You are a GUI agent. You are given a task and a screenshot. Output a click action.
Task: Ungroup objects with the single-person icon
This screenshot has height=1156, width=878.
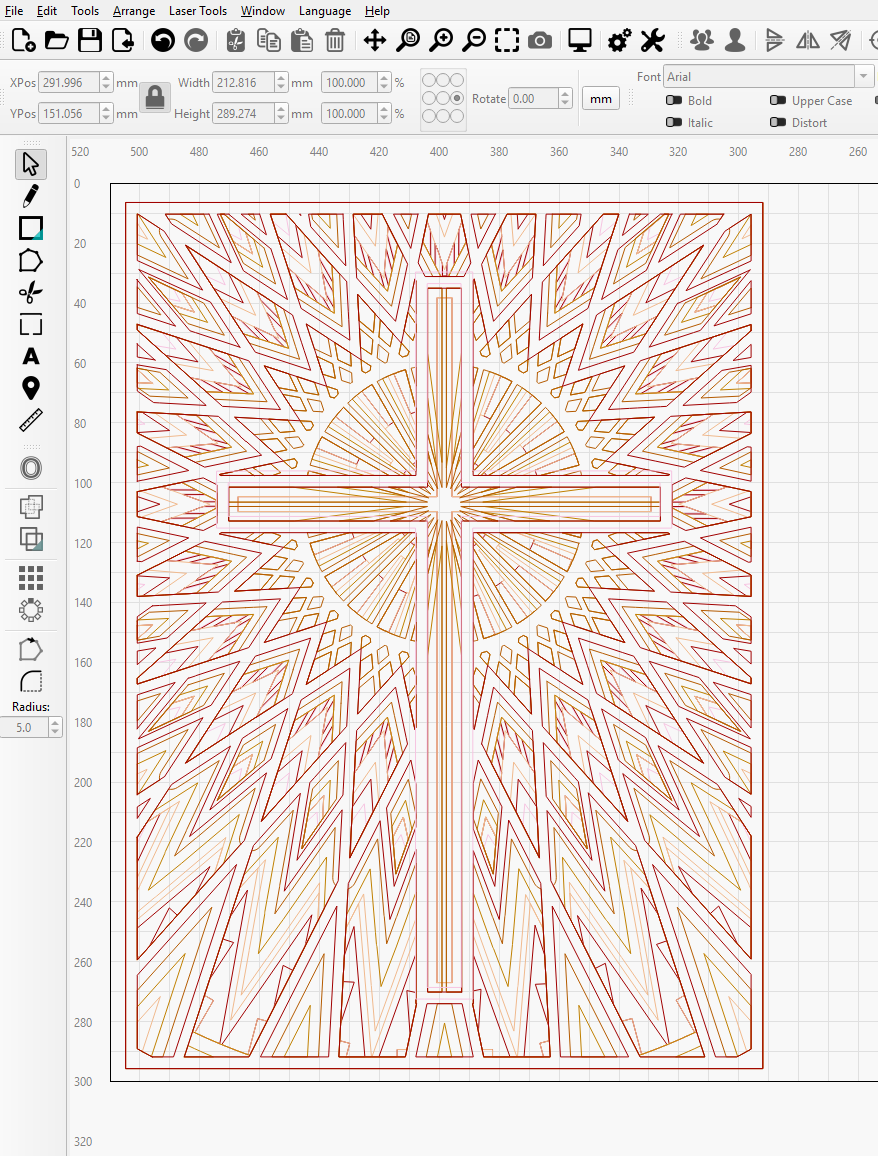[x=735, y=40]
